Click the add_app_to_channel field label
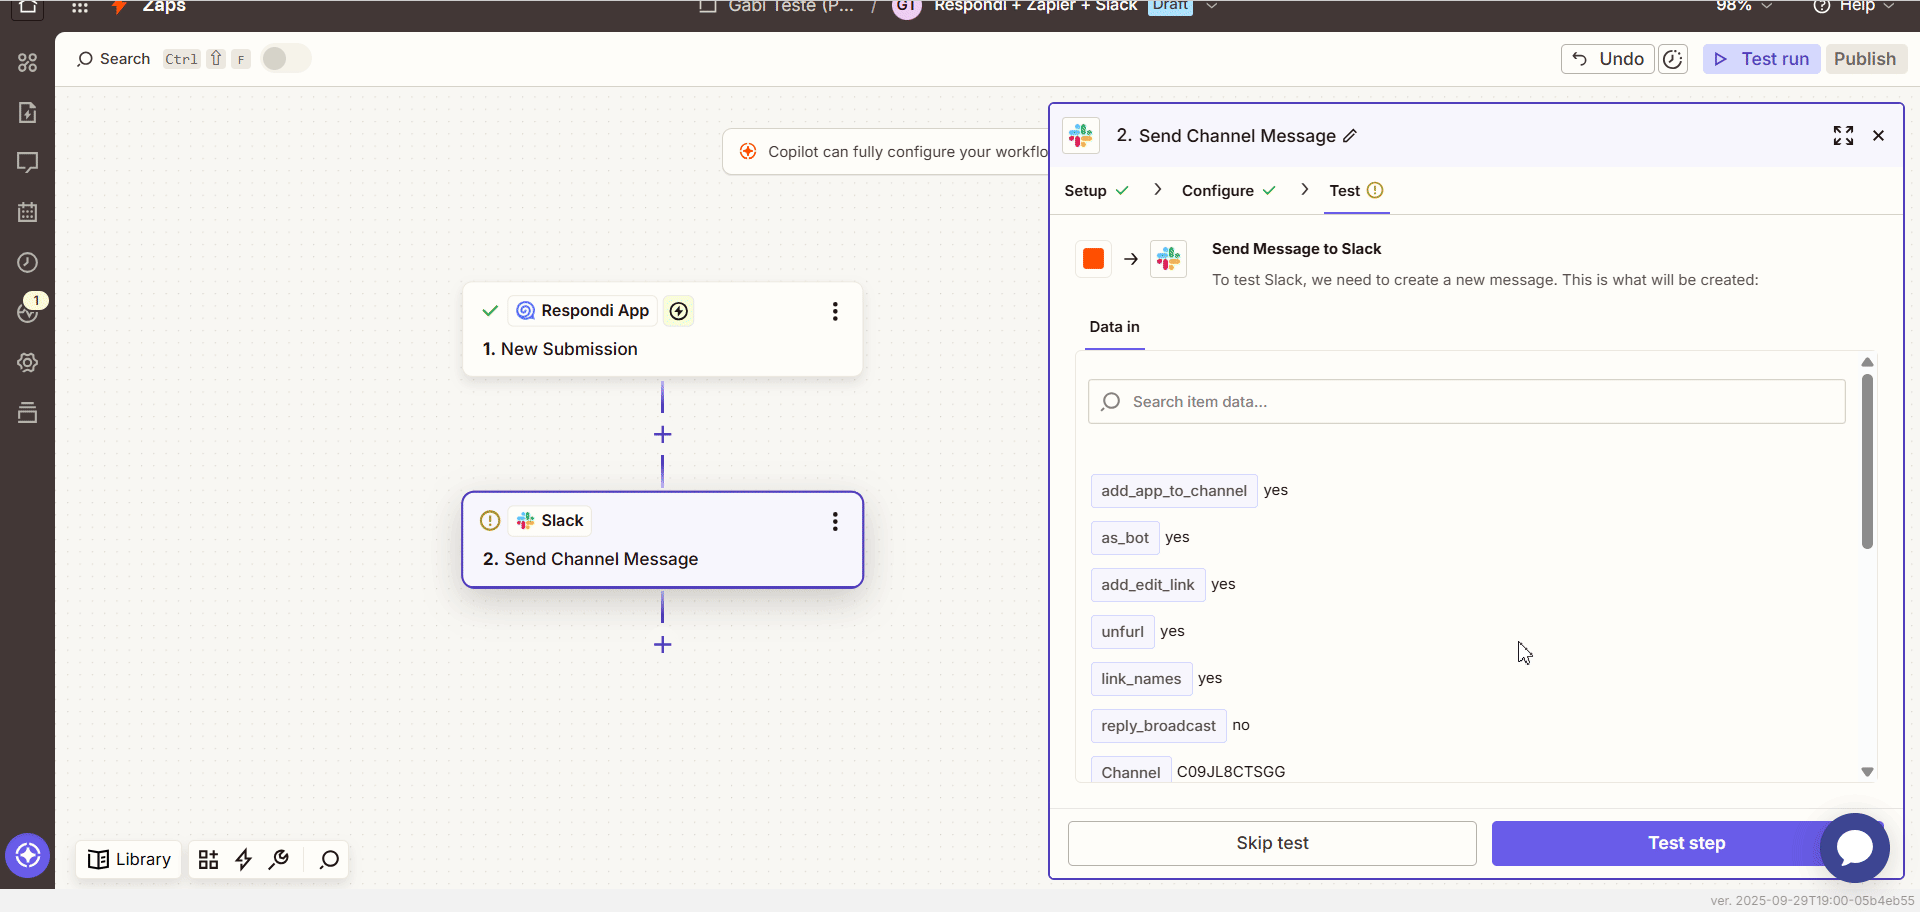This screenshot has height=912, width=1920. point(1174,491)
